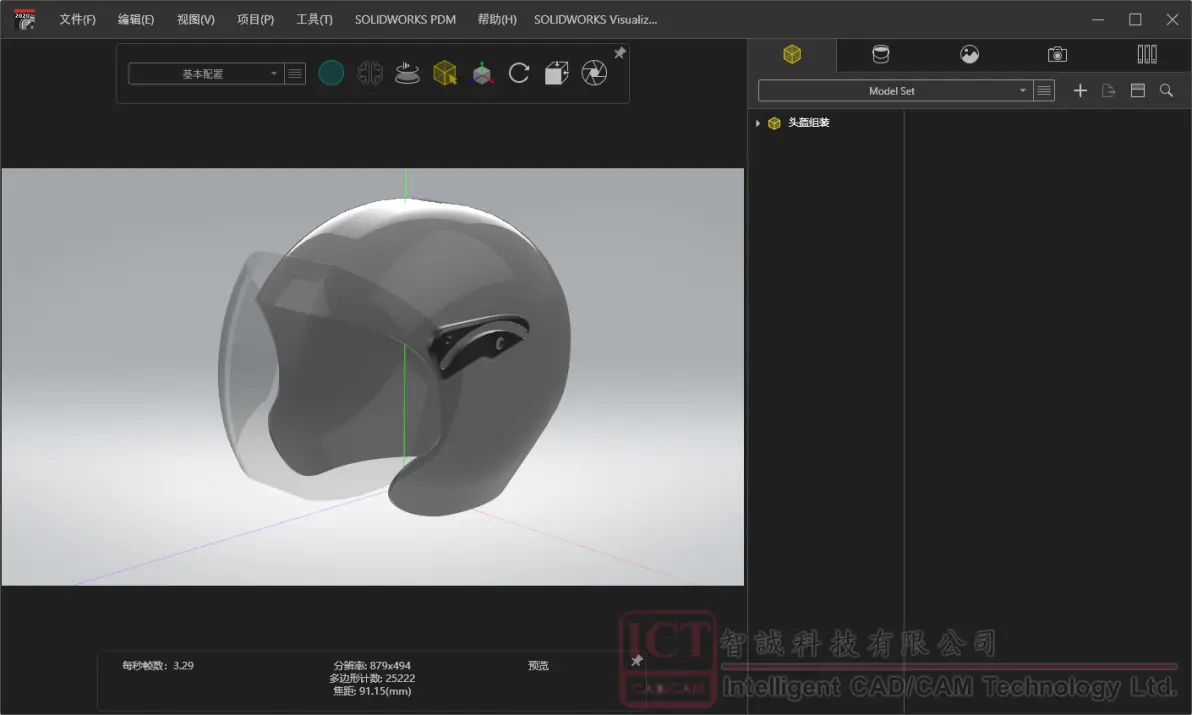The height and width of the screenshot is (715, 1192).
Task: Switch to the Scenes tab landscape icon
Action: 969,55
